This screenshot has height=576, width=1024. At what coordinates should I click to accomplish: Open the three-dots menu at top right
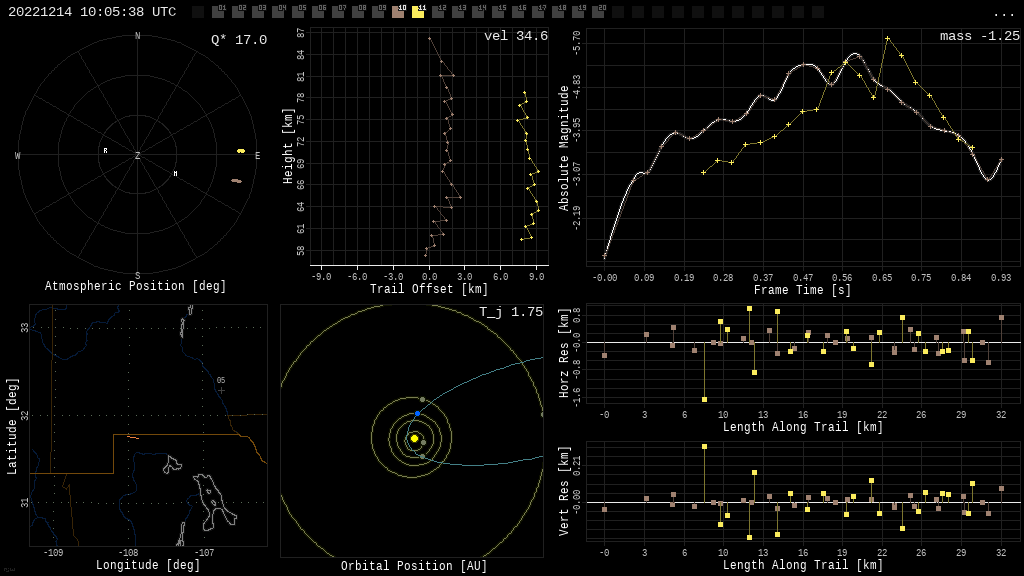(1003, 14)
